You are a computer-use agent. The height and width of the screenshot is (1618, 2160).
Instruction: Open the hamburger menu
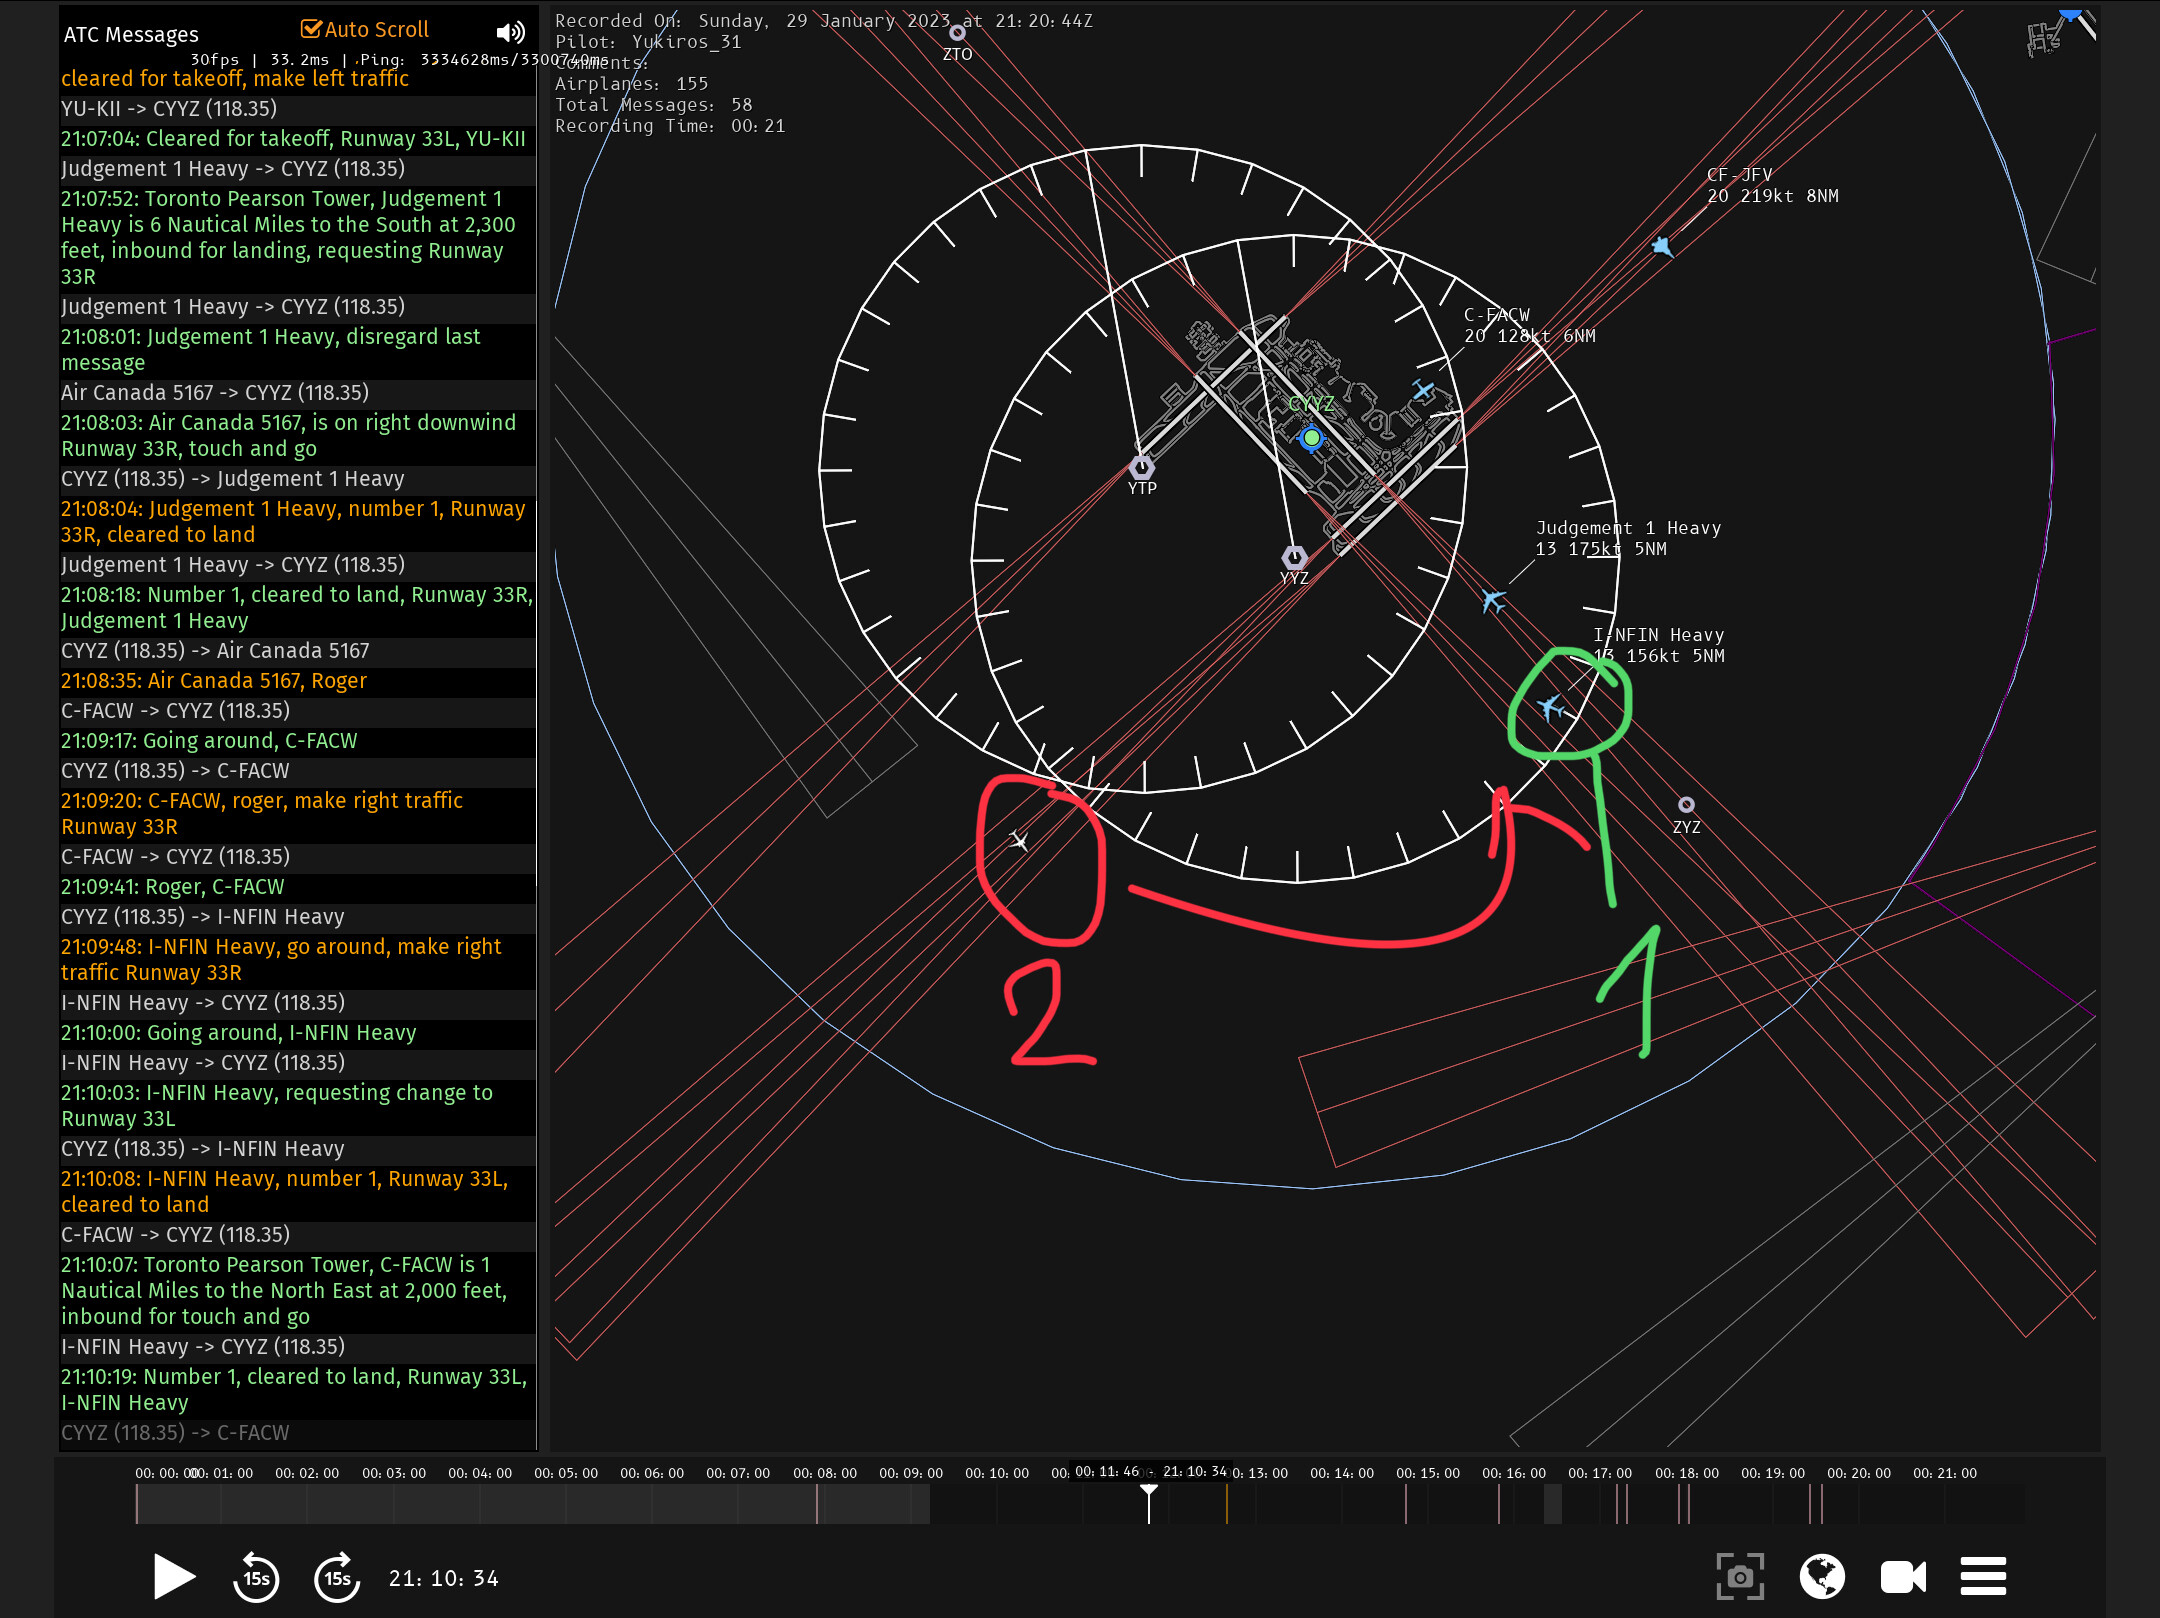click(x=1983, y=1577)
